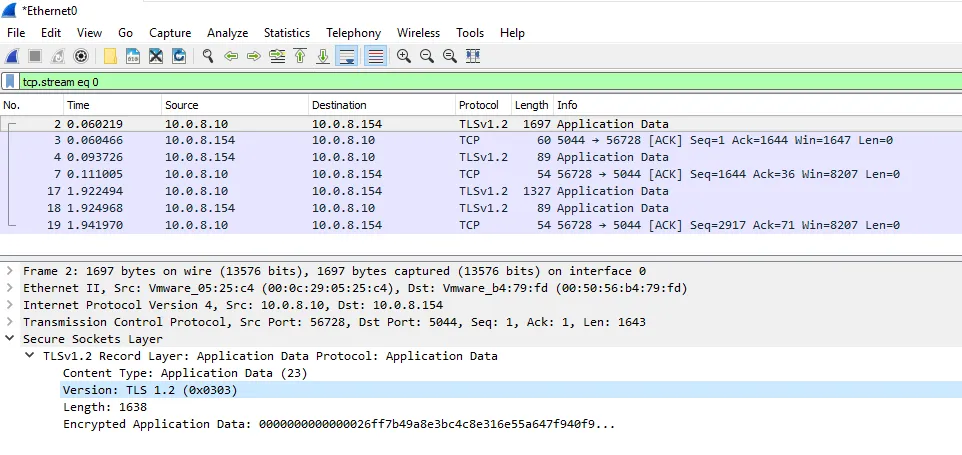Image resolution: width=962 pixels, height=455 pixels.
Task: Expand the Ethernet II details row
Action: coord(9,288)
